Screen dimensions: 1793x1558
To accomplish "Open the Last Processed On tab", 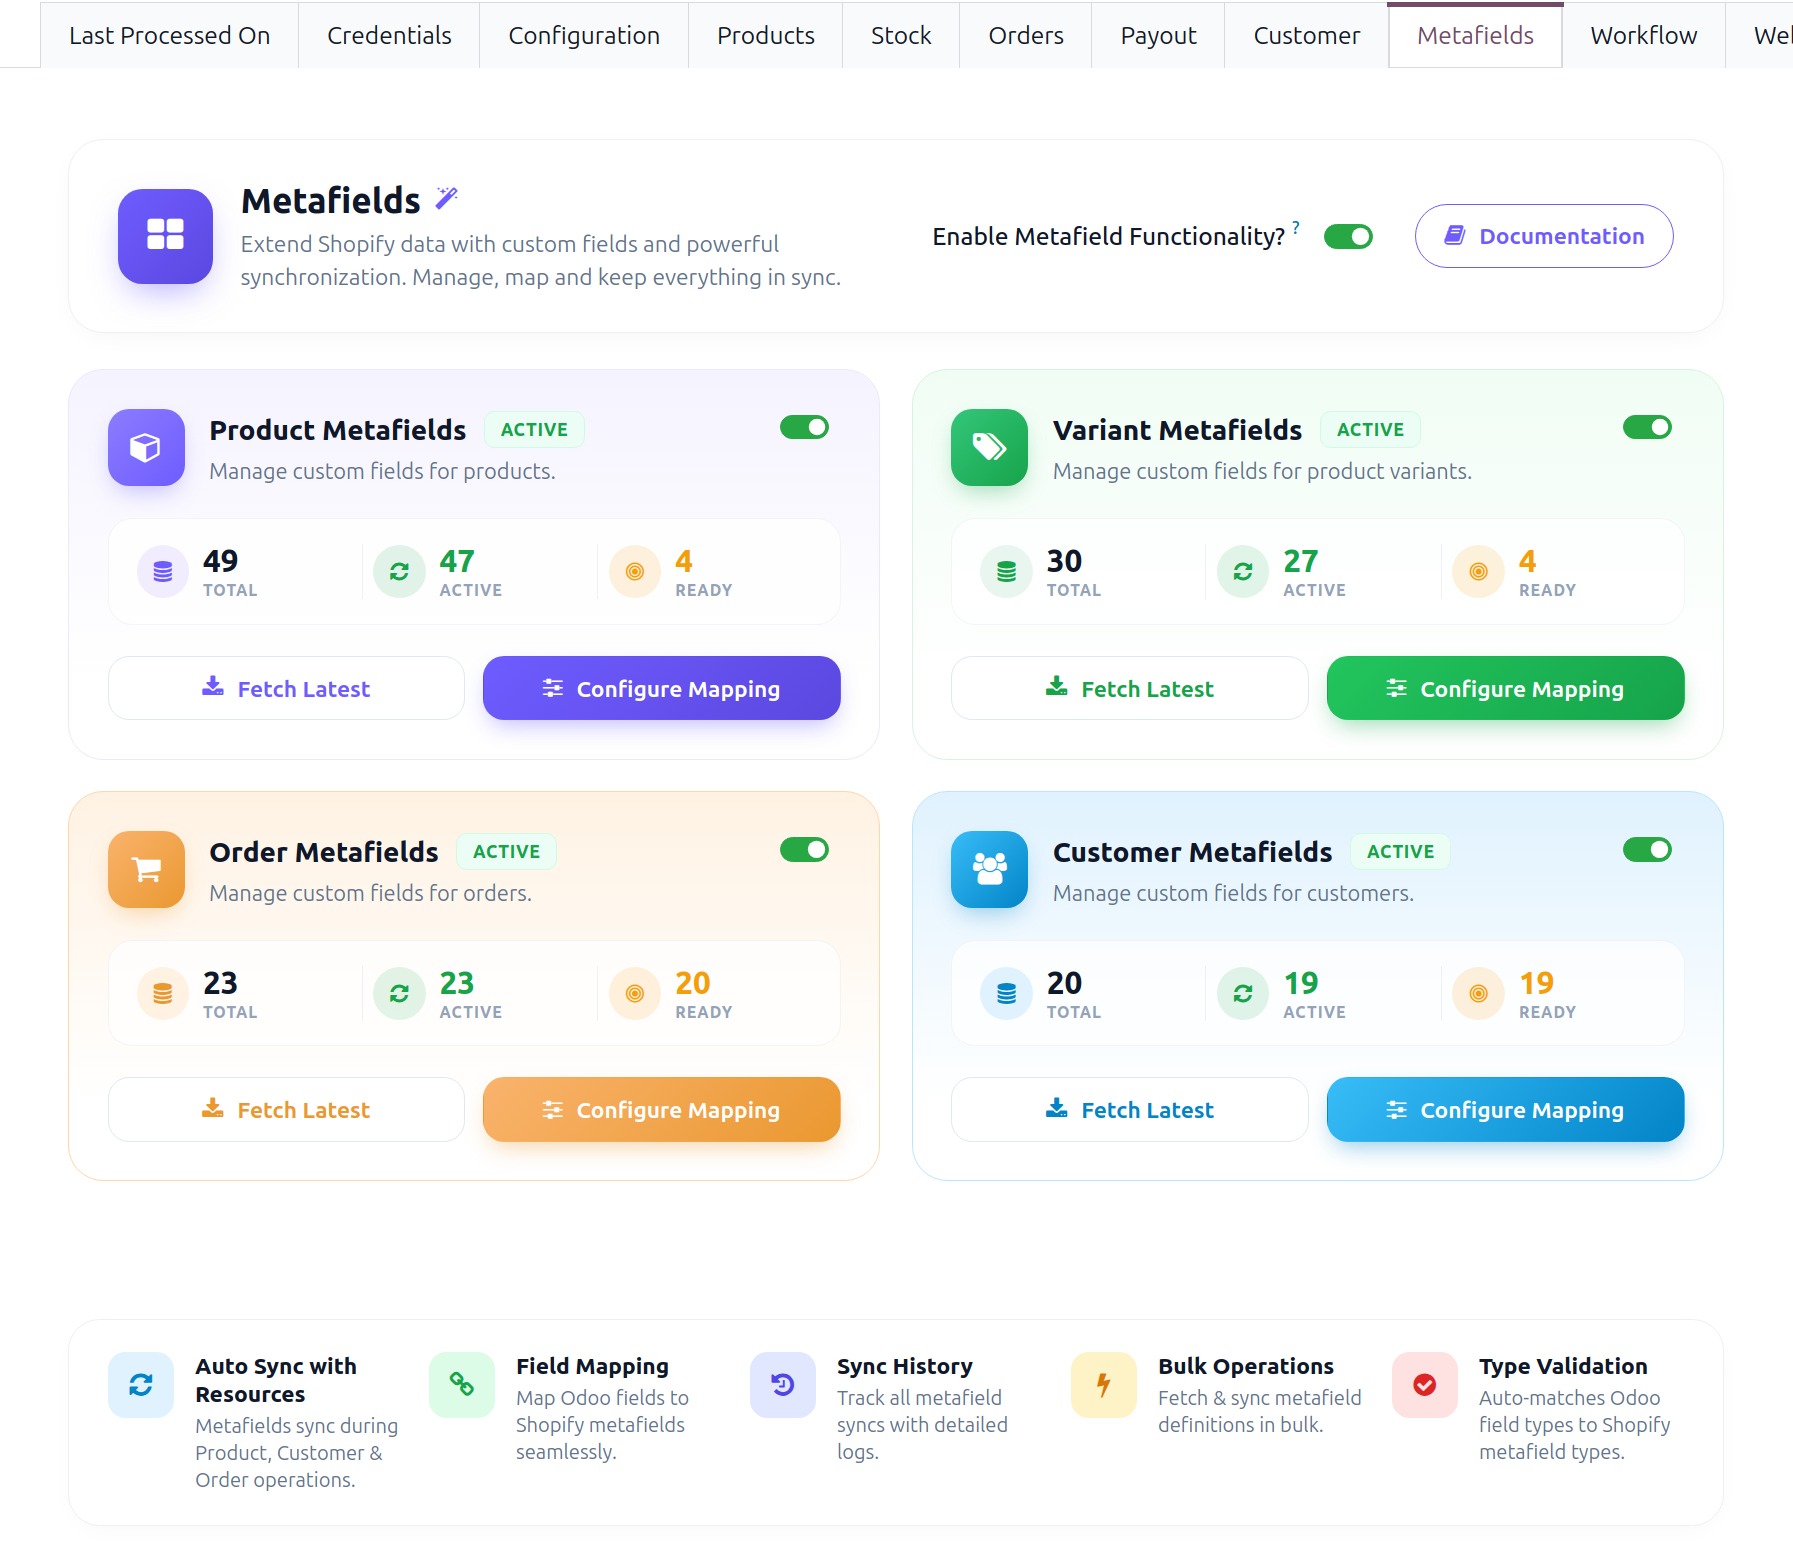I will click(x=170, y=35).
